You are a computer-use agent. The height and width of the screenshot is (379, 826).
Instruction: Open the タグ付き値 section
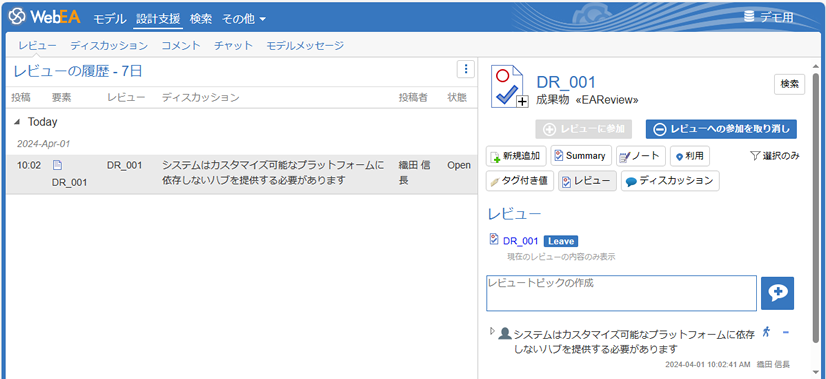[519, 181]
